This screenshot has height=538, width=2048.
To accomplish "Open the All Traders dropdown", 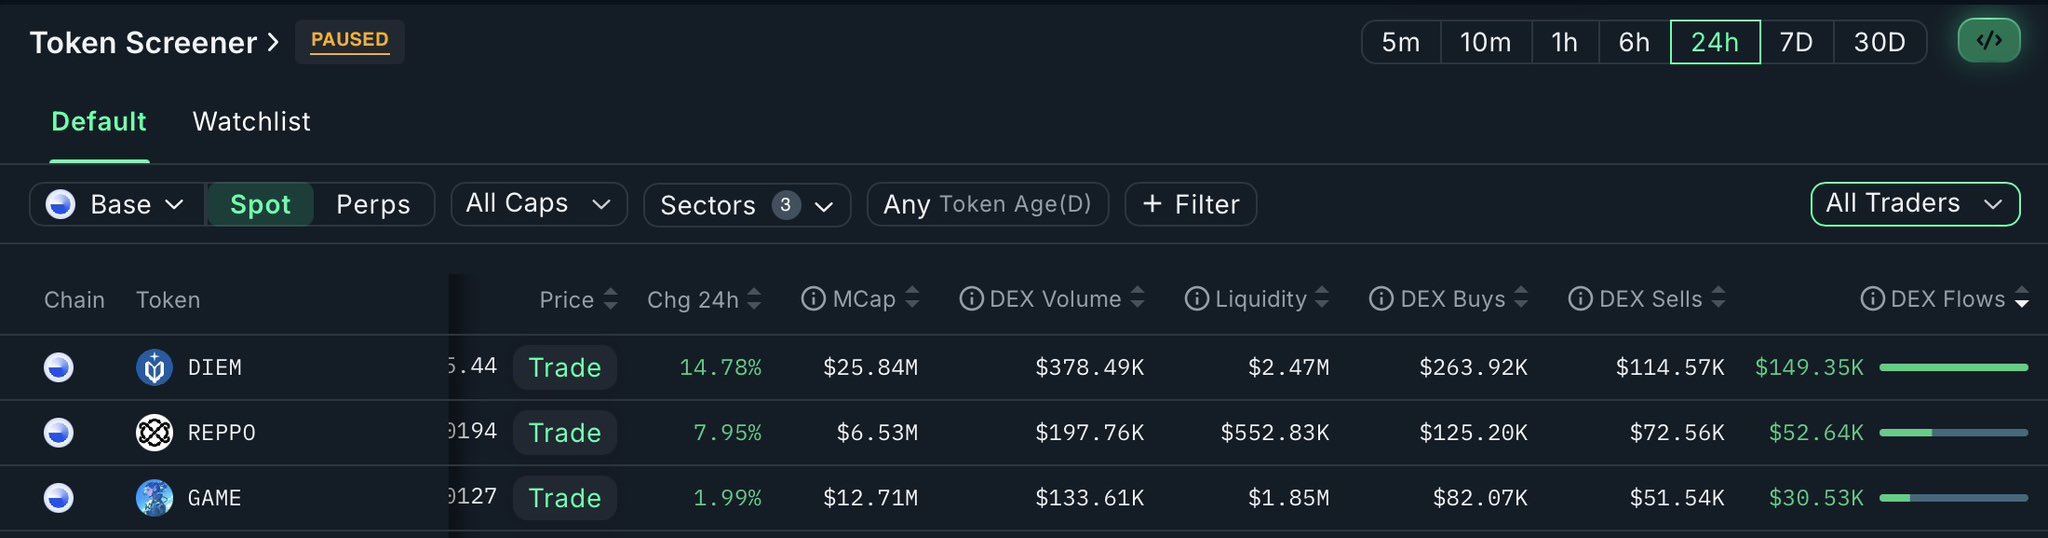I will 1914,204.
